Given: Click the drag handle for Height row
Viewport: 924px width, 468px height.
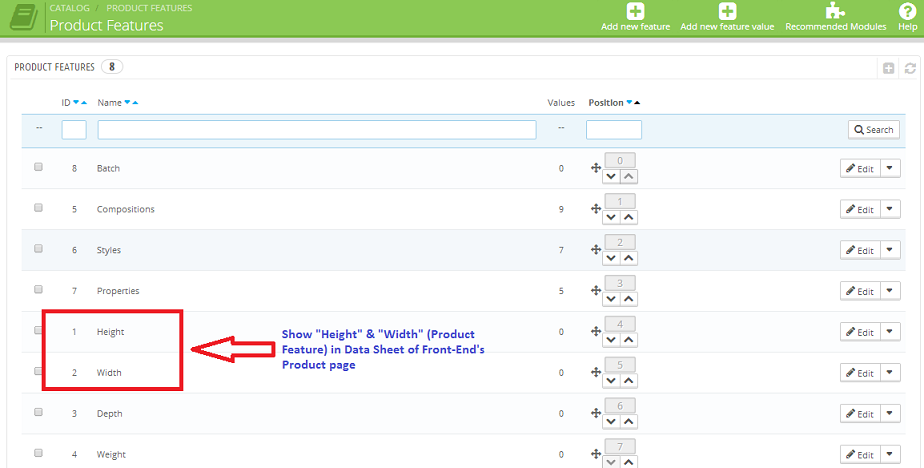Looking at the screenshot, I should [x=595, y=331].
